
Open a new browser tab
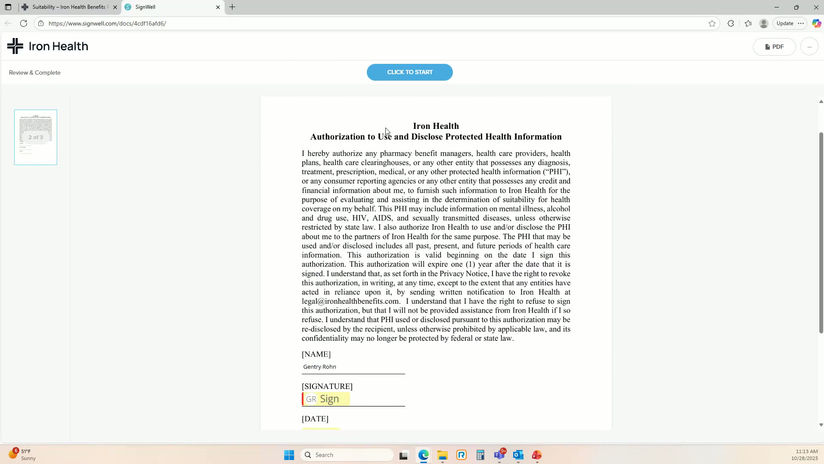tap(232, 7)
